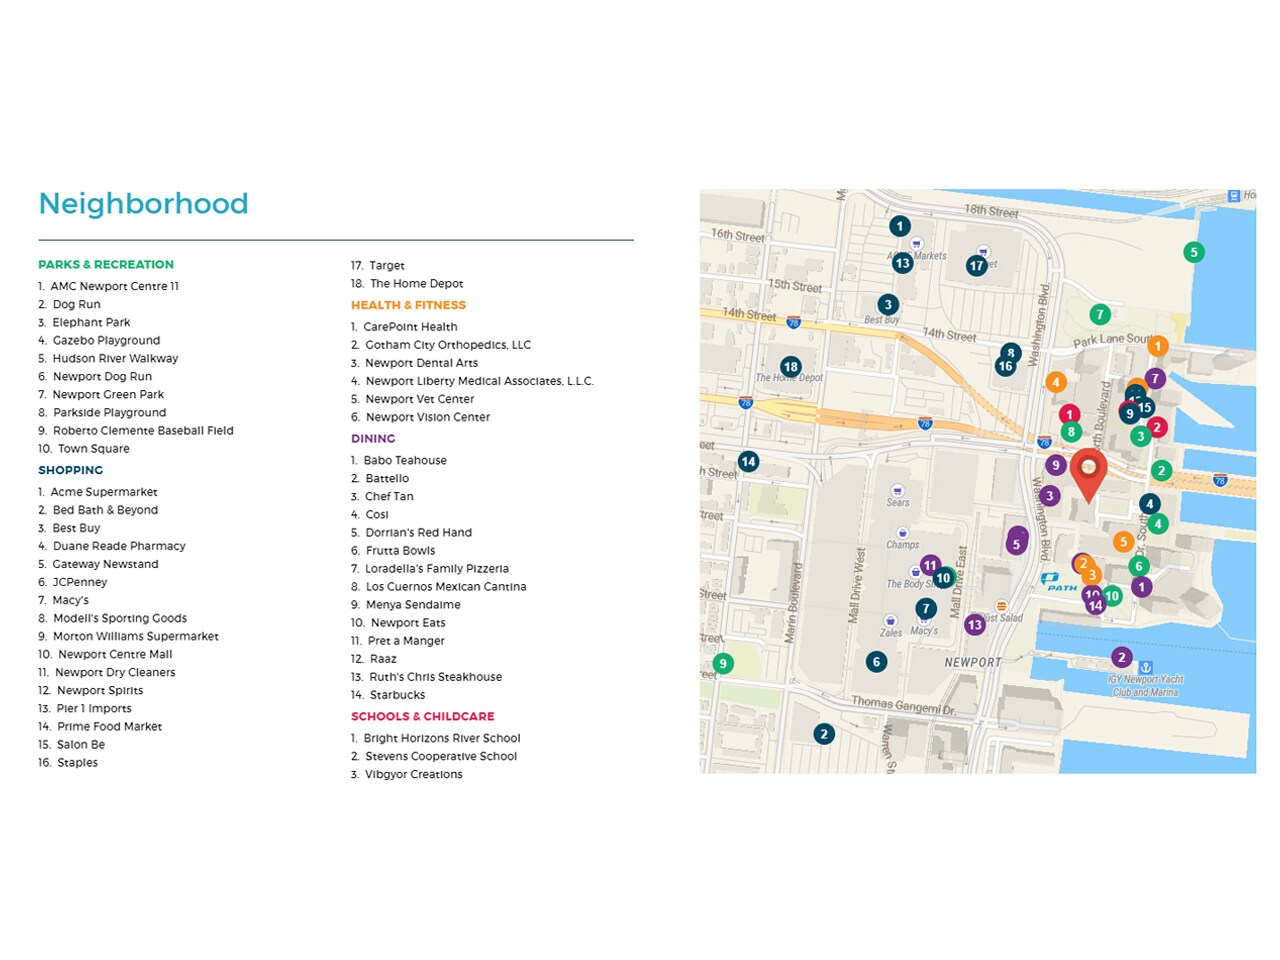Image resolution: width=1280 pixels, height=960 pixels.
Task: Select purple marker 13 near Just Salad
Action: coord(975,625)
